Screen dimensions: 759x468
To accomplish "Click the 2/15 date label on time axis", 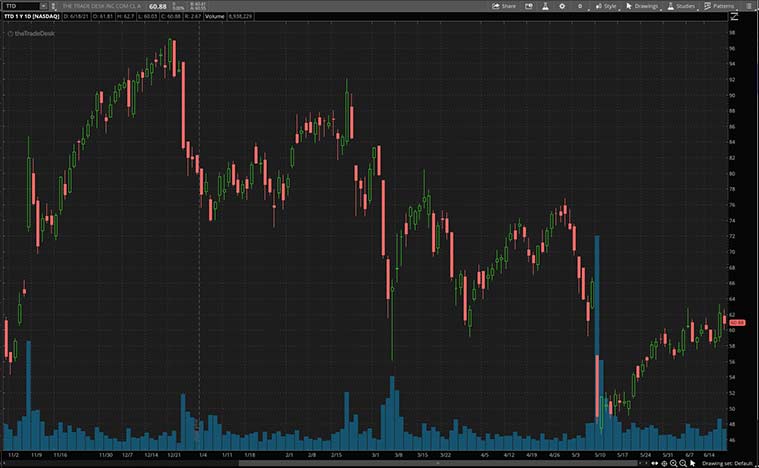I will pos(336,455).
